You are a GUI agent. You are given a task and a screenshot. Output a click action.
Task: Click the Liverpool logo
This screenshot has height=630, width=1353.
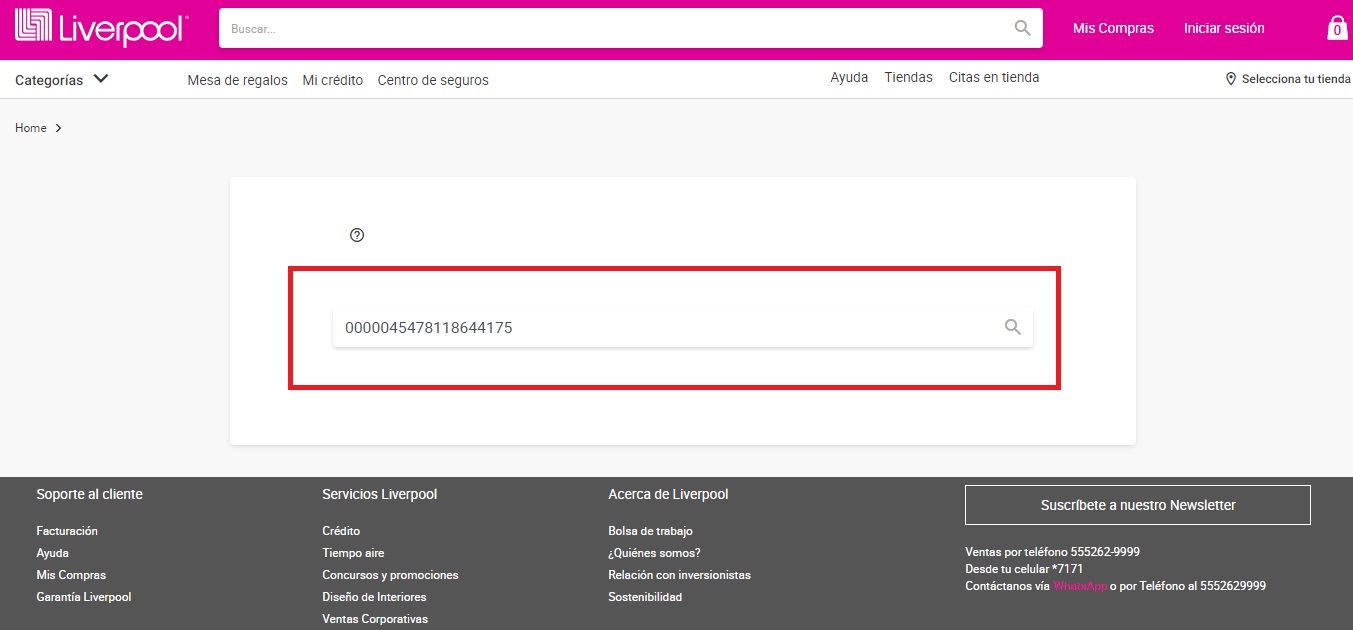[x=100, y=28]
